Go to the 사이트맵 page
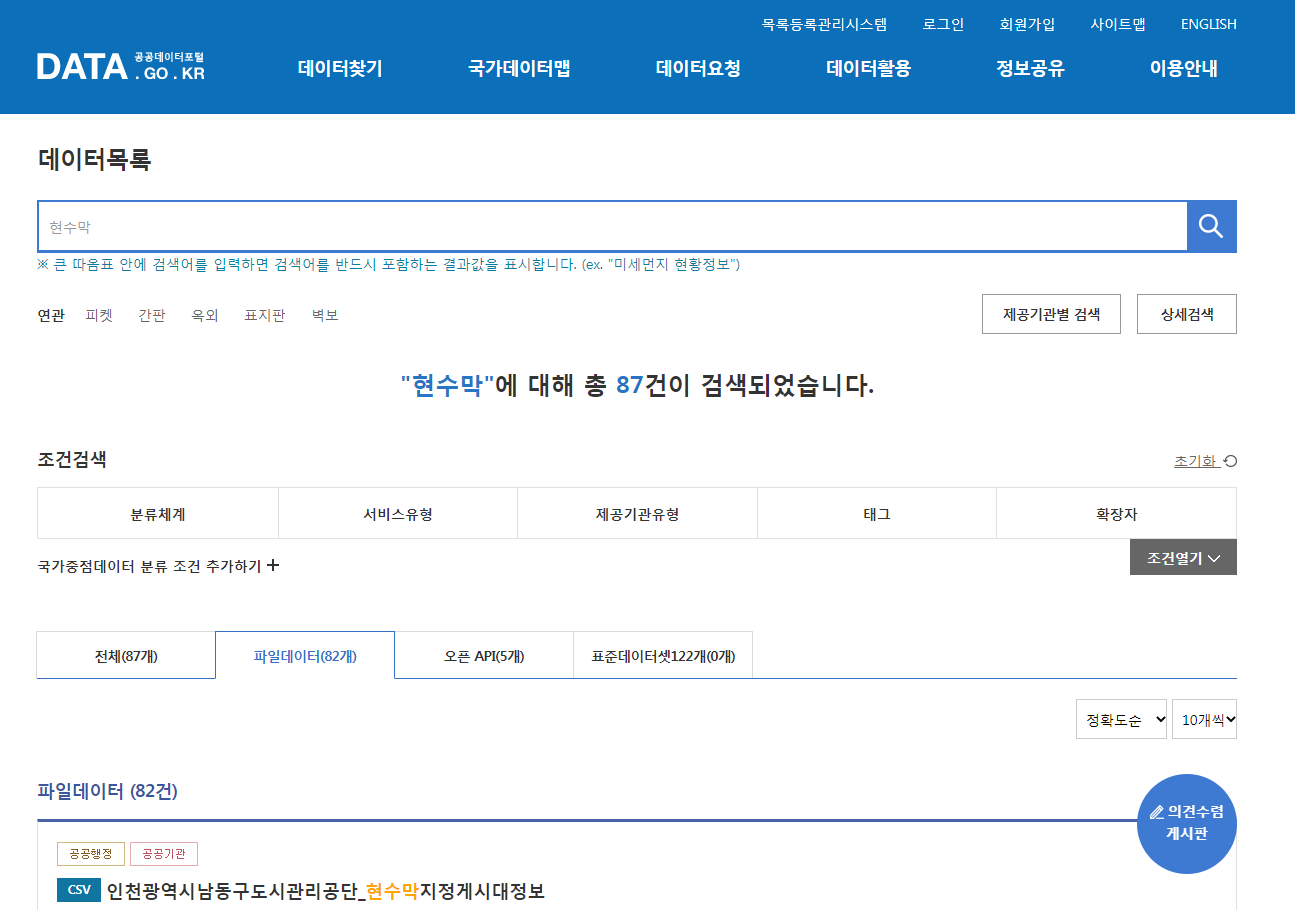Viewport: 1295px width, 910px height. (1118, 24)
